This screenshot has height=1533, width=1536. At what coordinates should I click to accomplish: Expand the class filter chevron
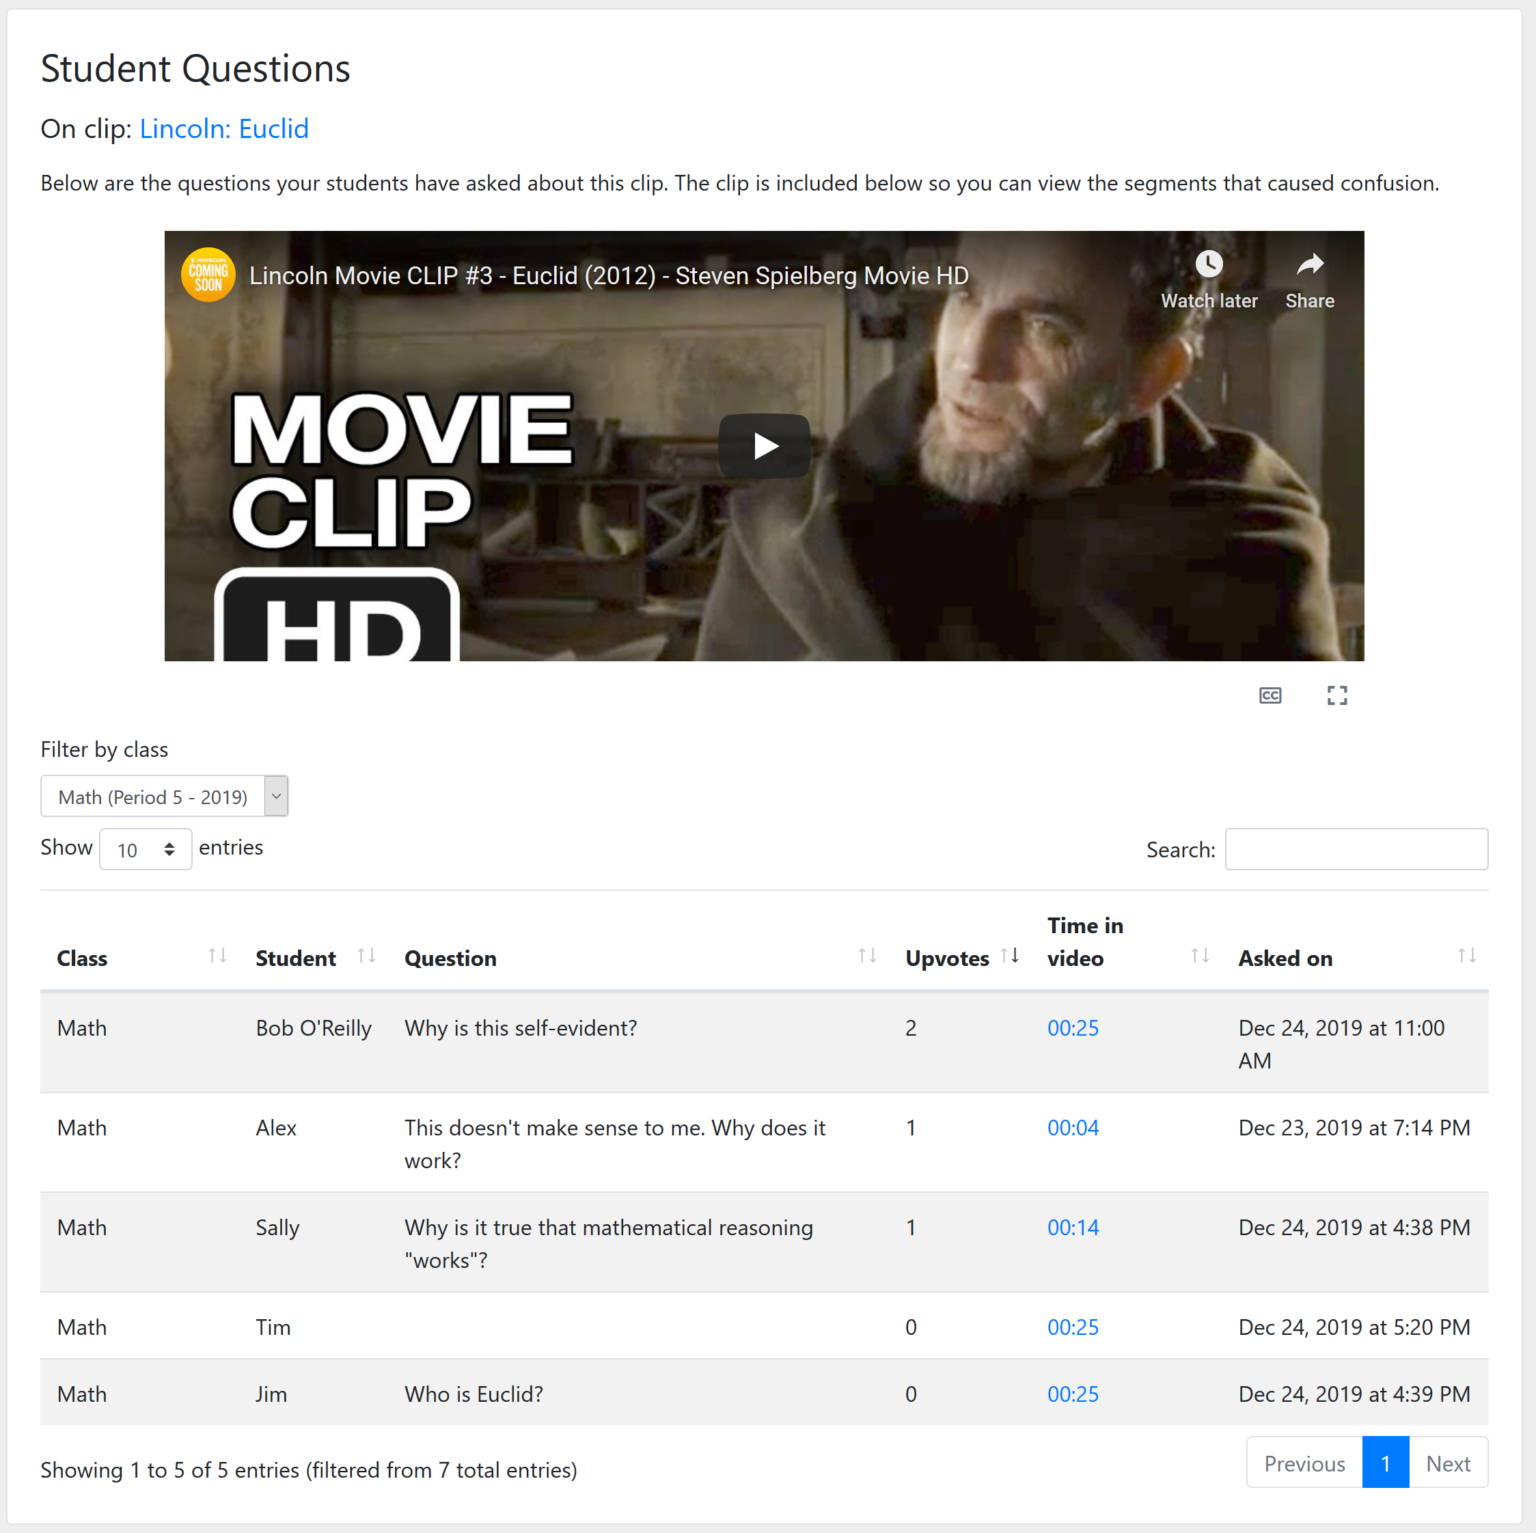click(x=276, y=796)
